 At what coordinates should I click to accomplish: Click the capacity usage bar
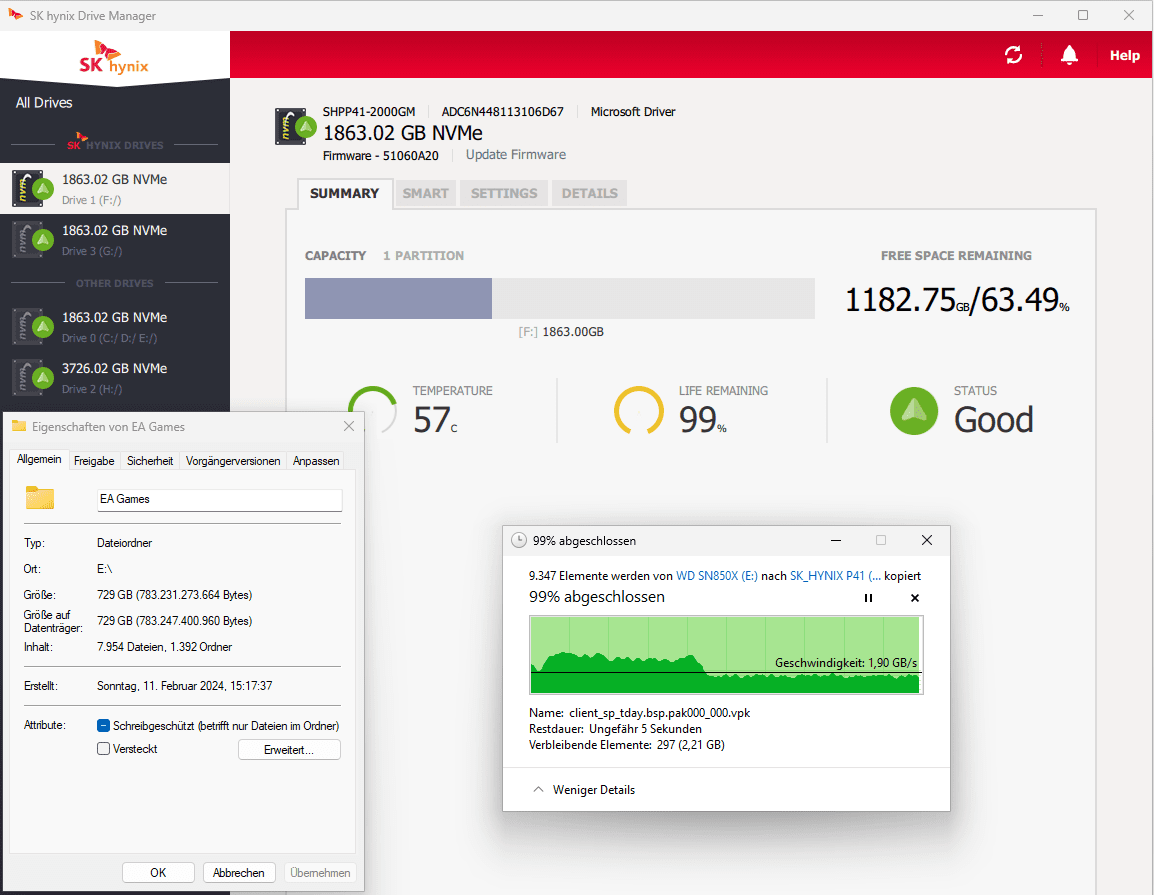tap(559, 299)
